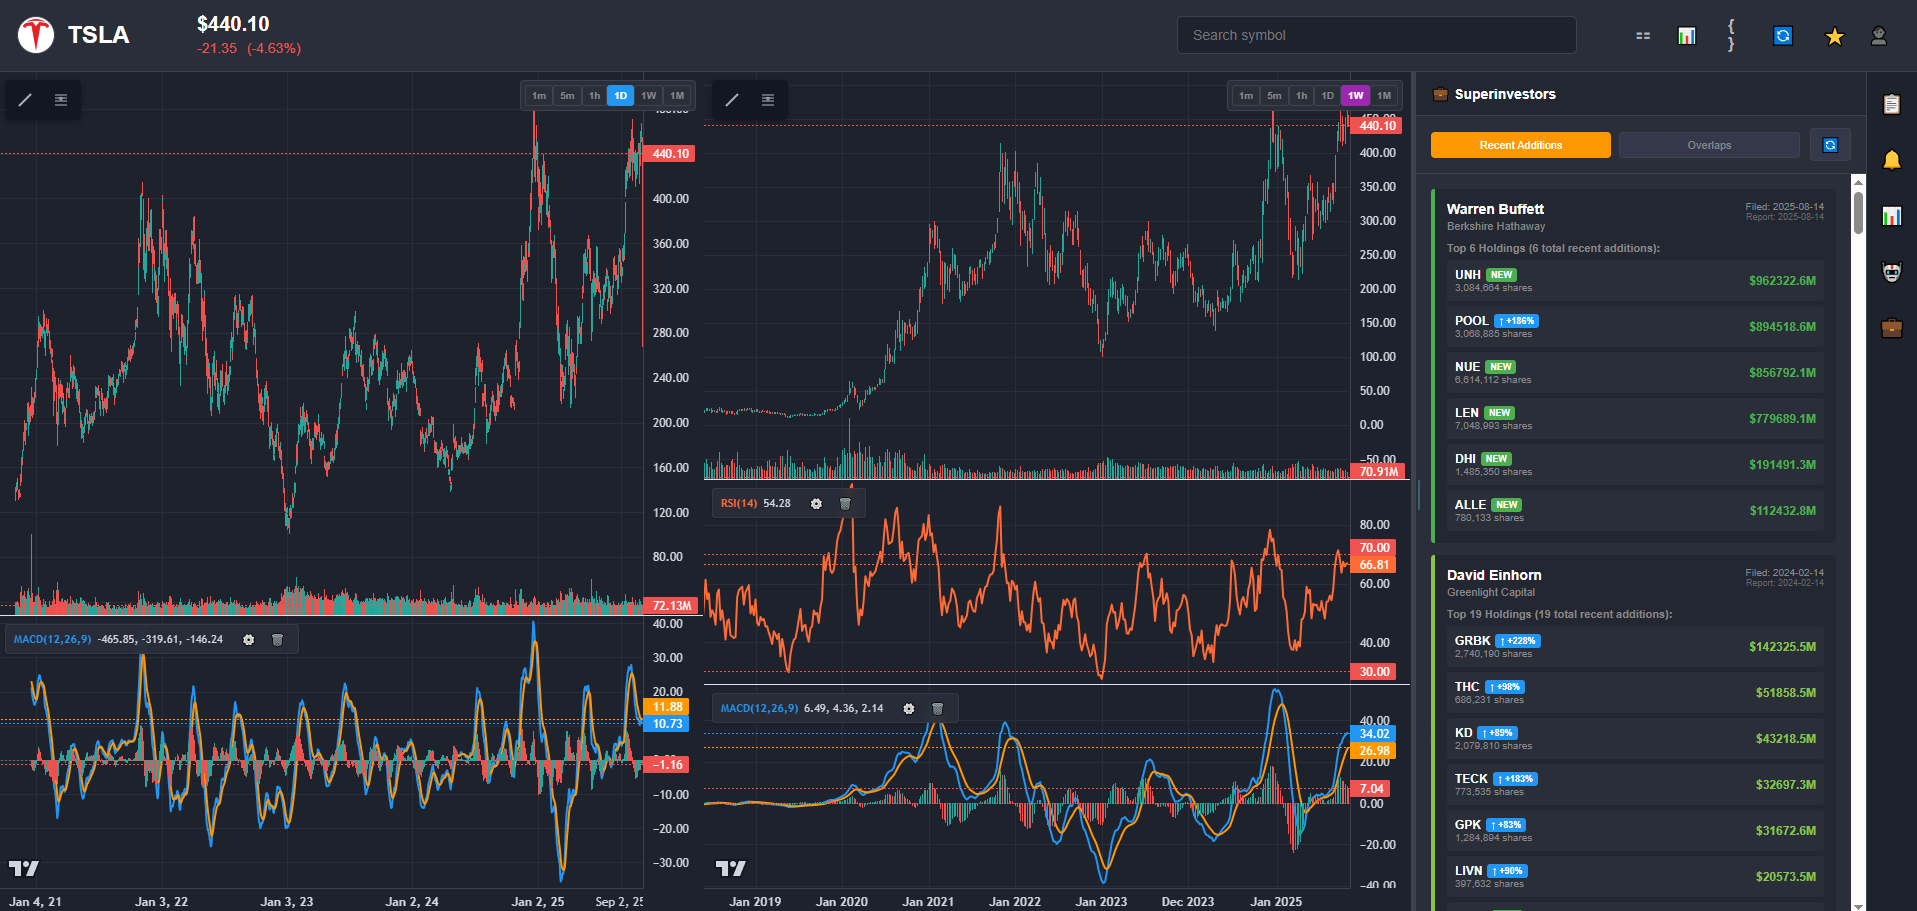Open the UNH holding row under Warren Buffett
The image size is (1917, 911).
point(1635,281)
